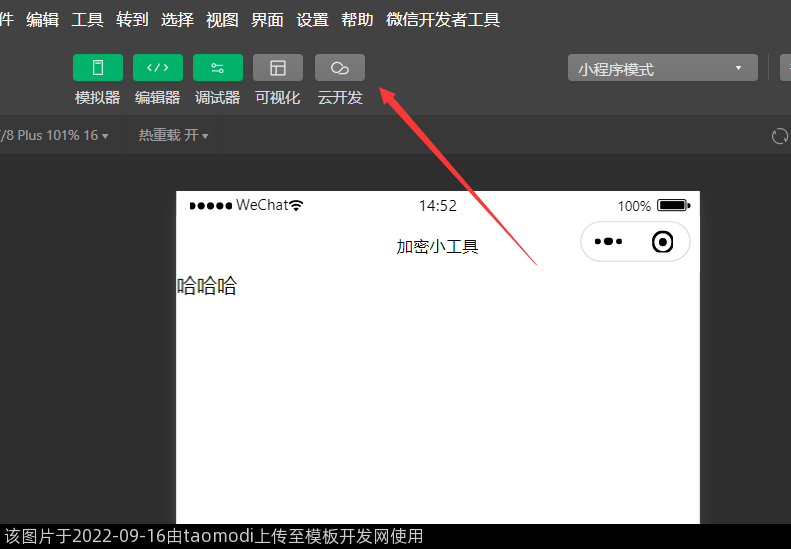
Task: Click the 加密小工具 navigation title
Action: pos(437,247)
